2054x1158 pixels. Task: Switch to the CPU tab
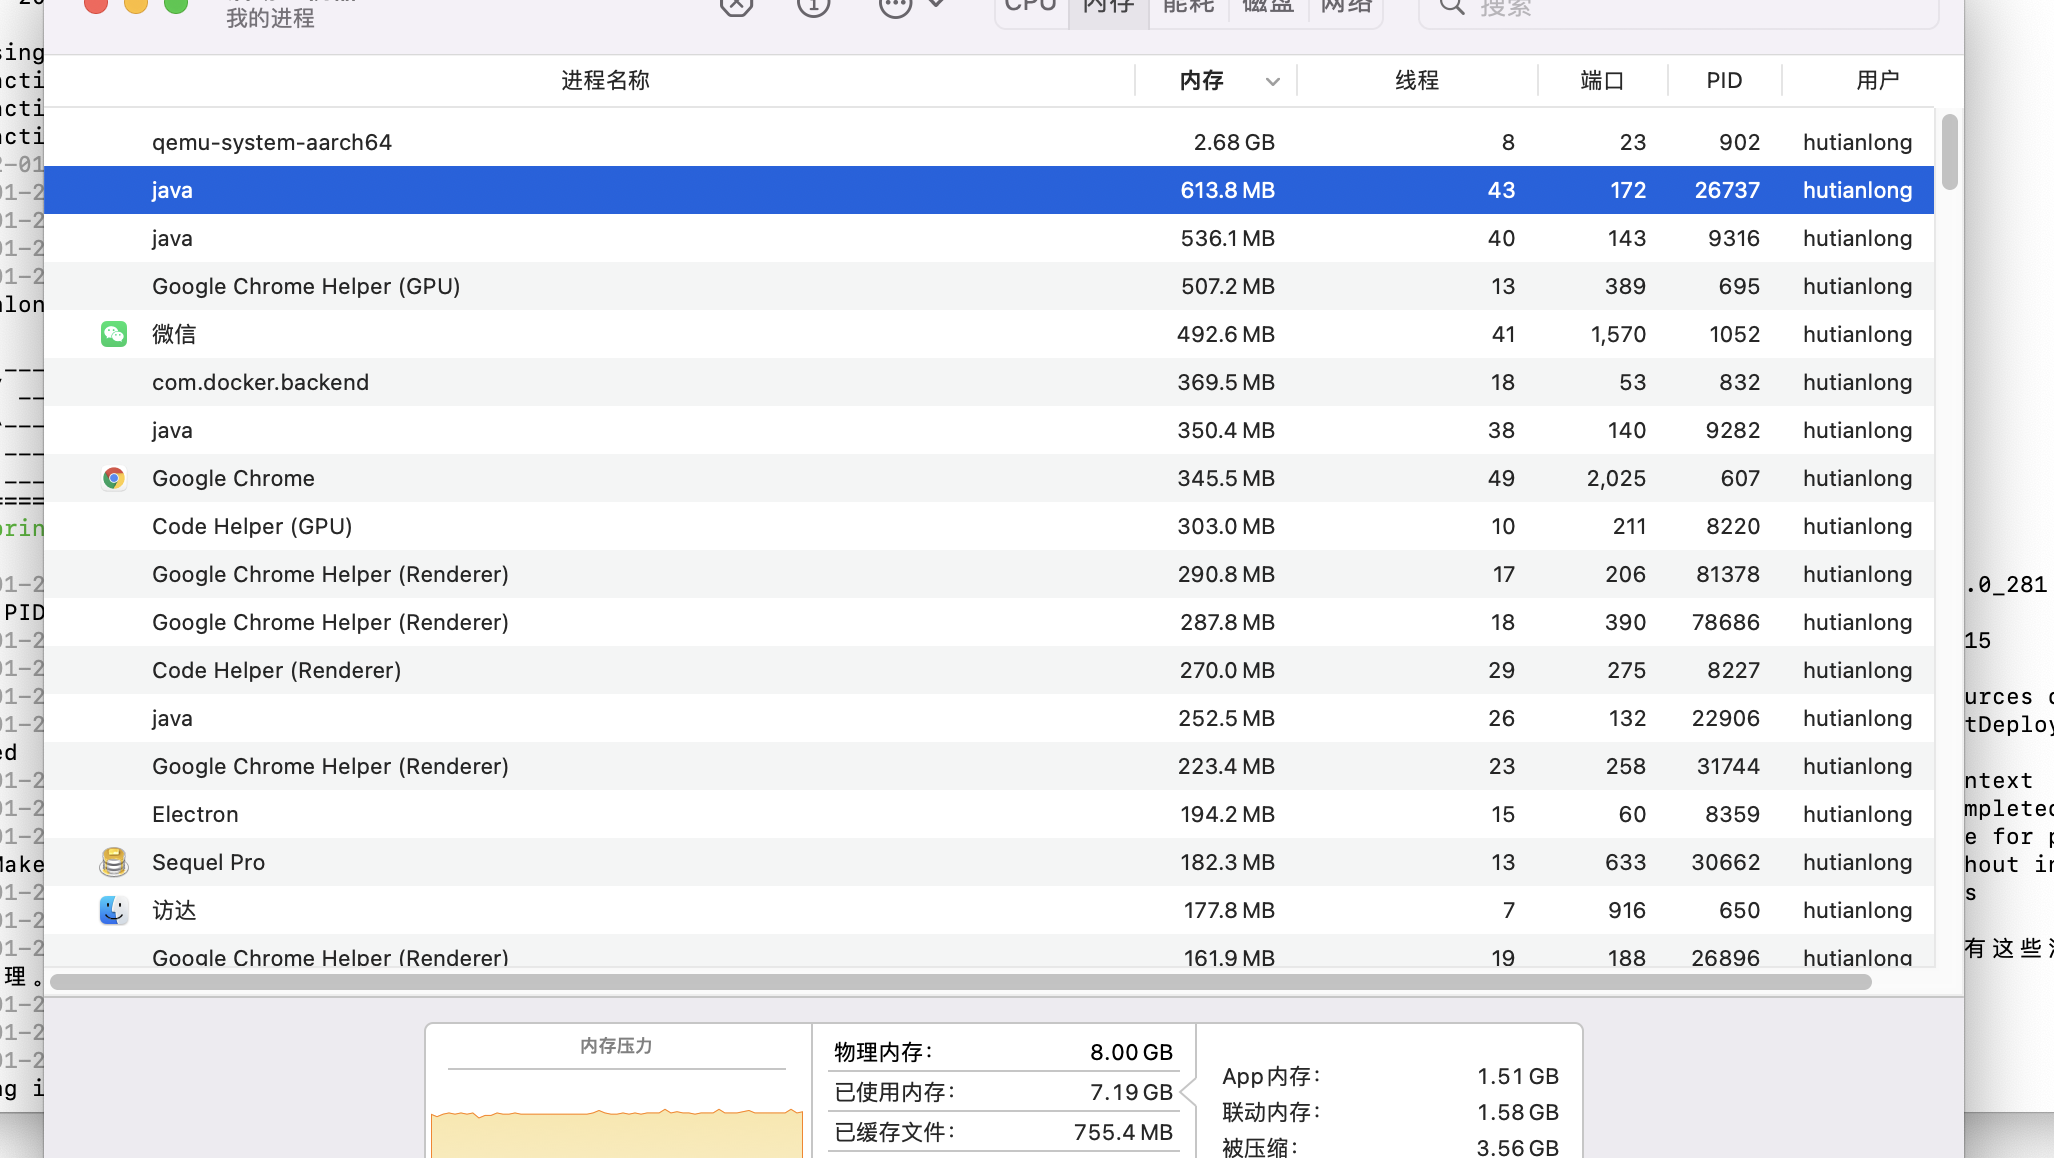[1029, 8]
